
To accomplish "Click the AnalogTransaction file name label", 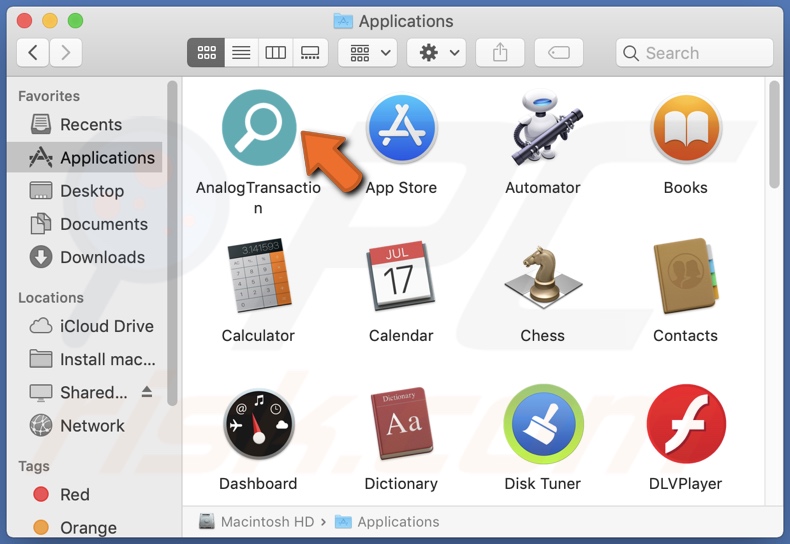I will [258, 197].
